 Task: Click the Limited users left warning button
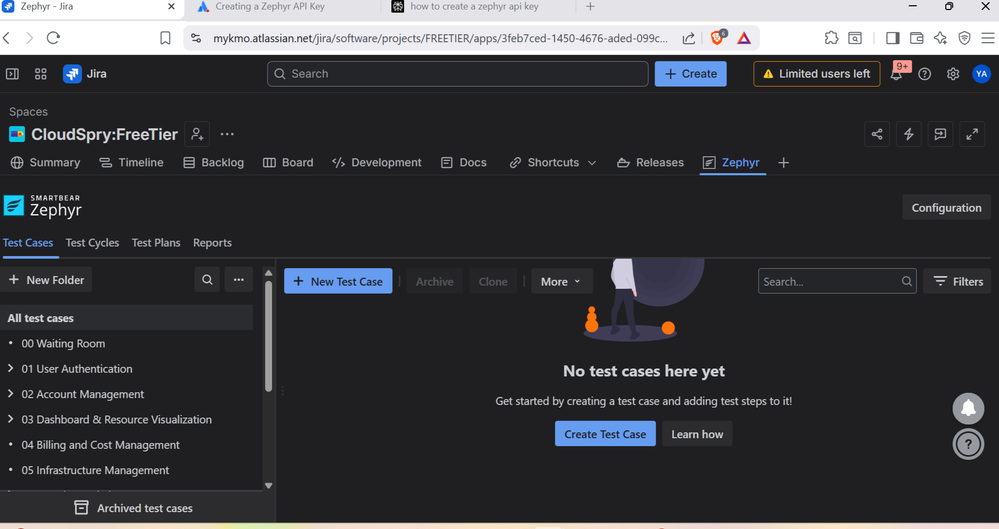pos(816,74)
